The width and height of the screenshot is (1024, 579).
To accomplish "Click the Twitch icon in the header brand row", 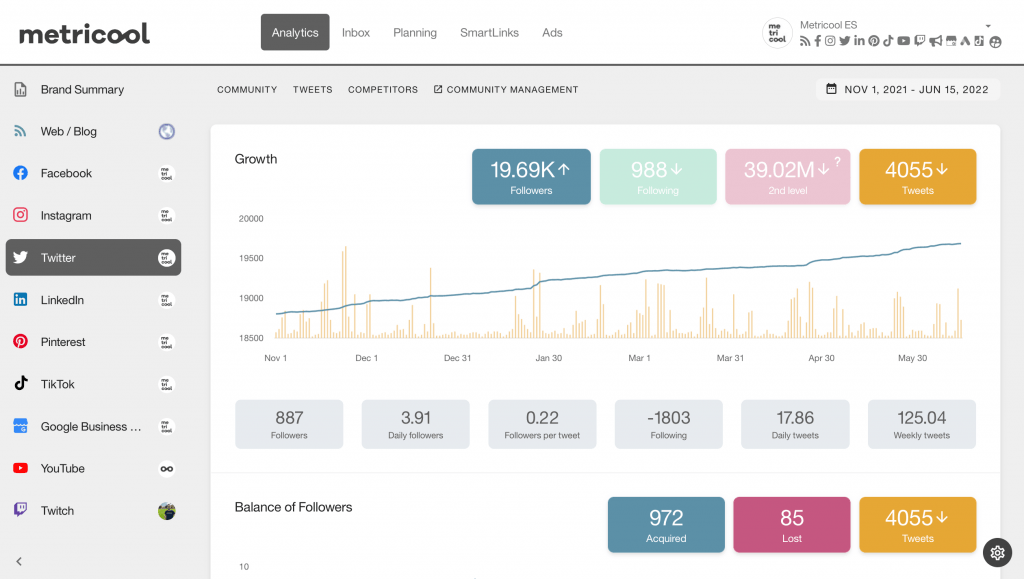I will [920, 41].
